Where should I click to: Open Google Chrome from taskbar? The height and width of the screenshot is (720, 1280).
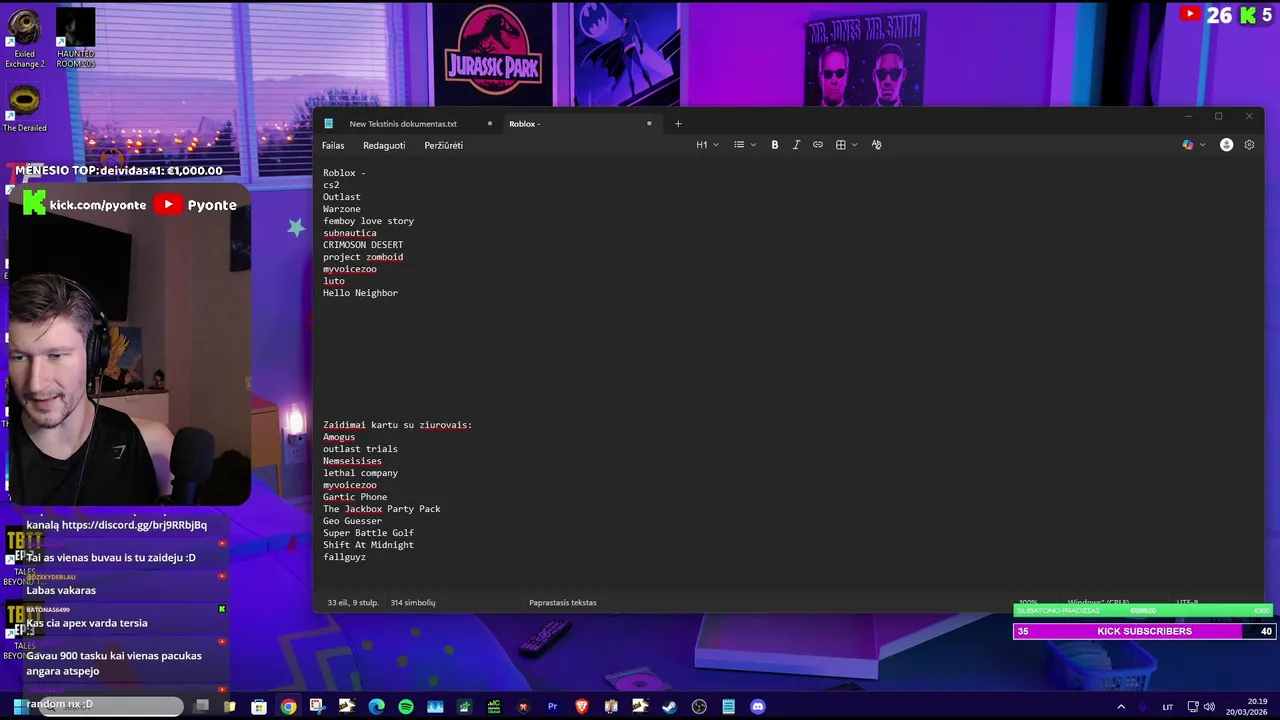pos(288,707)
